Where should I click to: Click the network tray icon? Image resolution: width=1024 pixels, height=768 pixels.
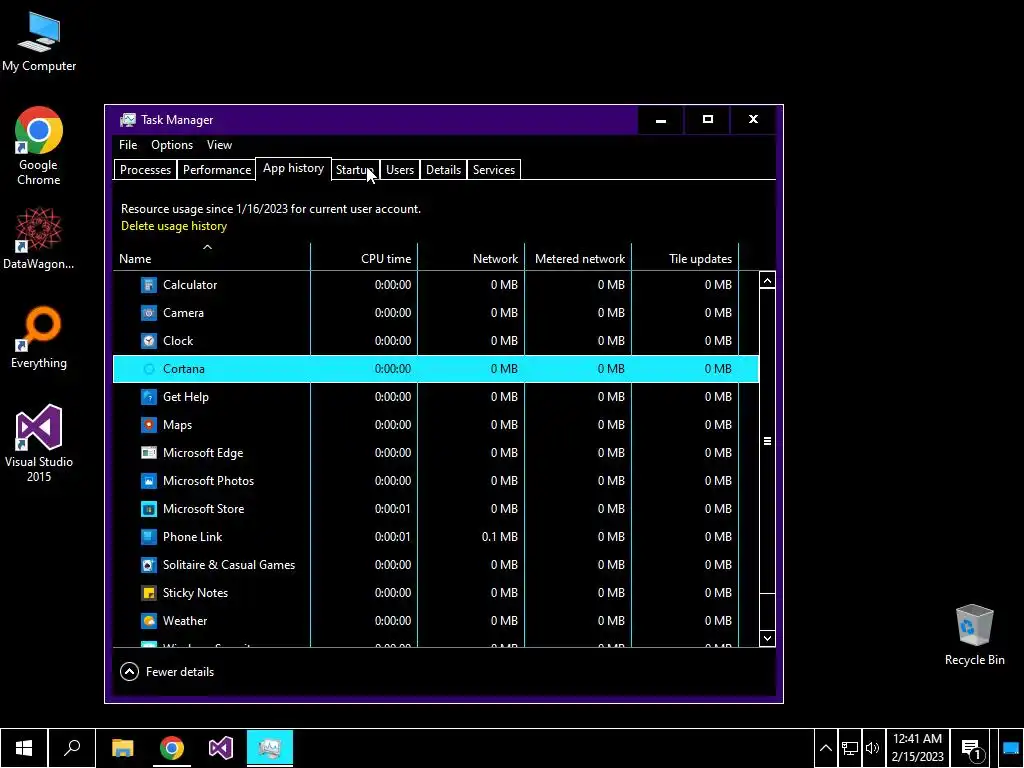[x=850, y=748]
